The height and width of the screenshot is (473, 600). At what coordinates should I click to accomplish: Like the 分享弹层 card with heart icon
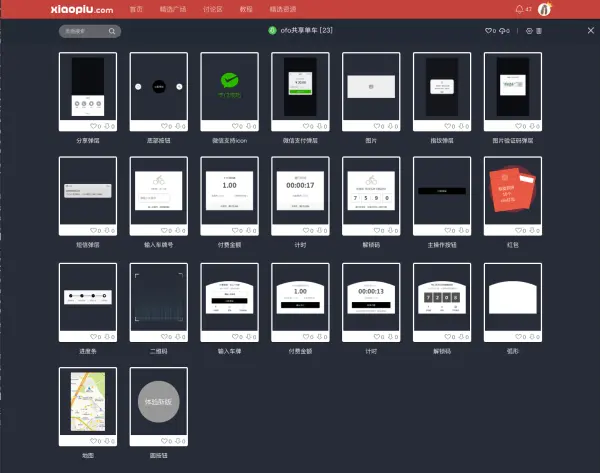tap(95, 126)
